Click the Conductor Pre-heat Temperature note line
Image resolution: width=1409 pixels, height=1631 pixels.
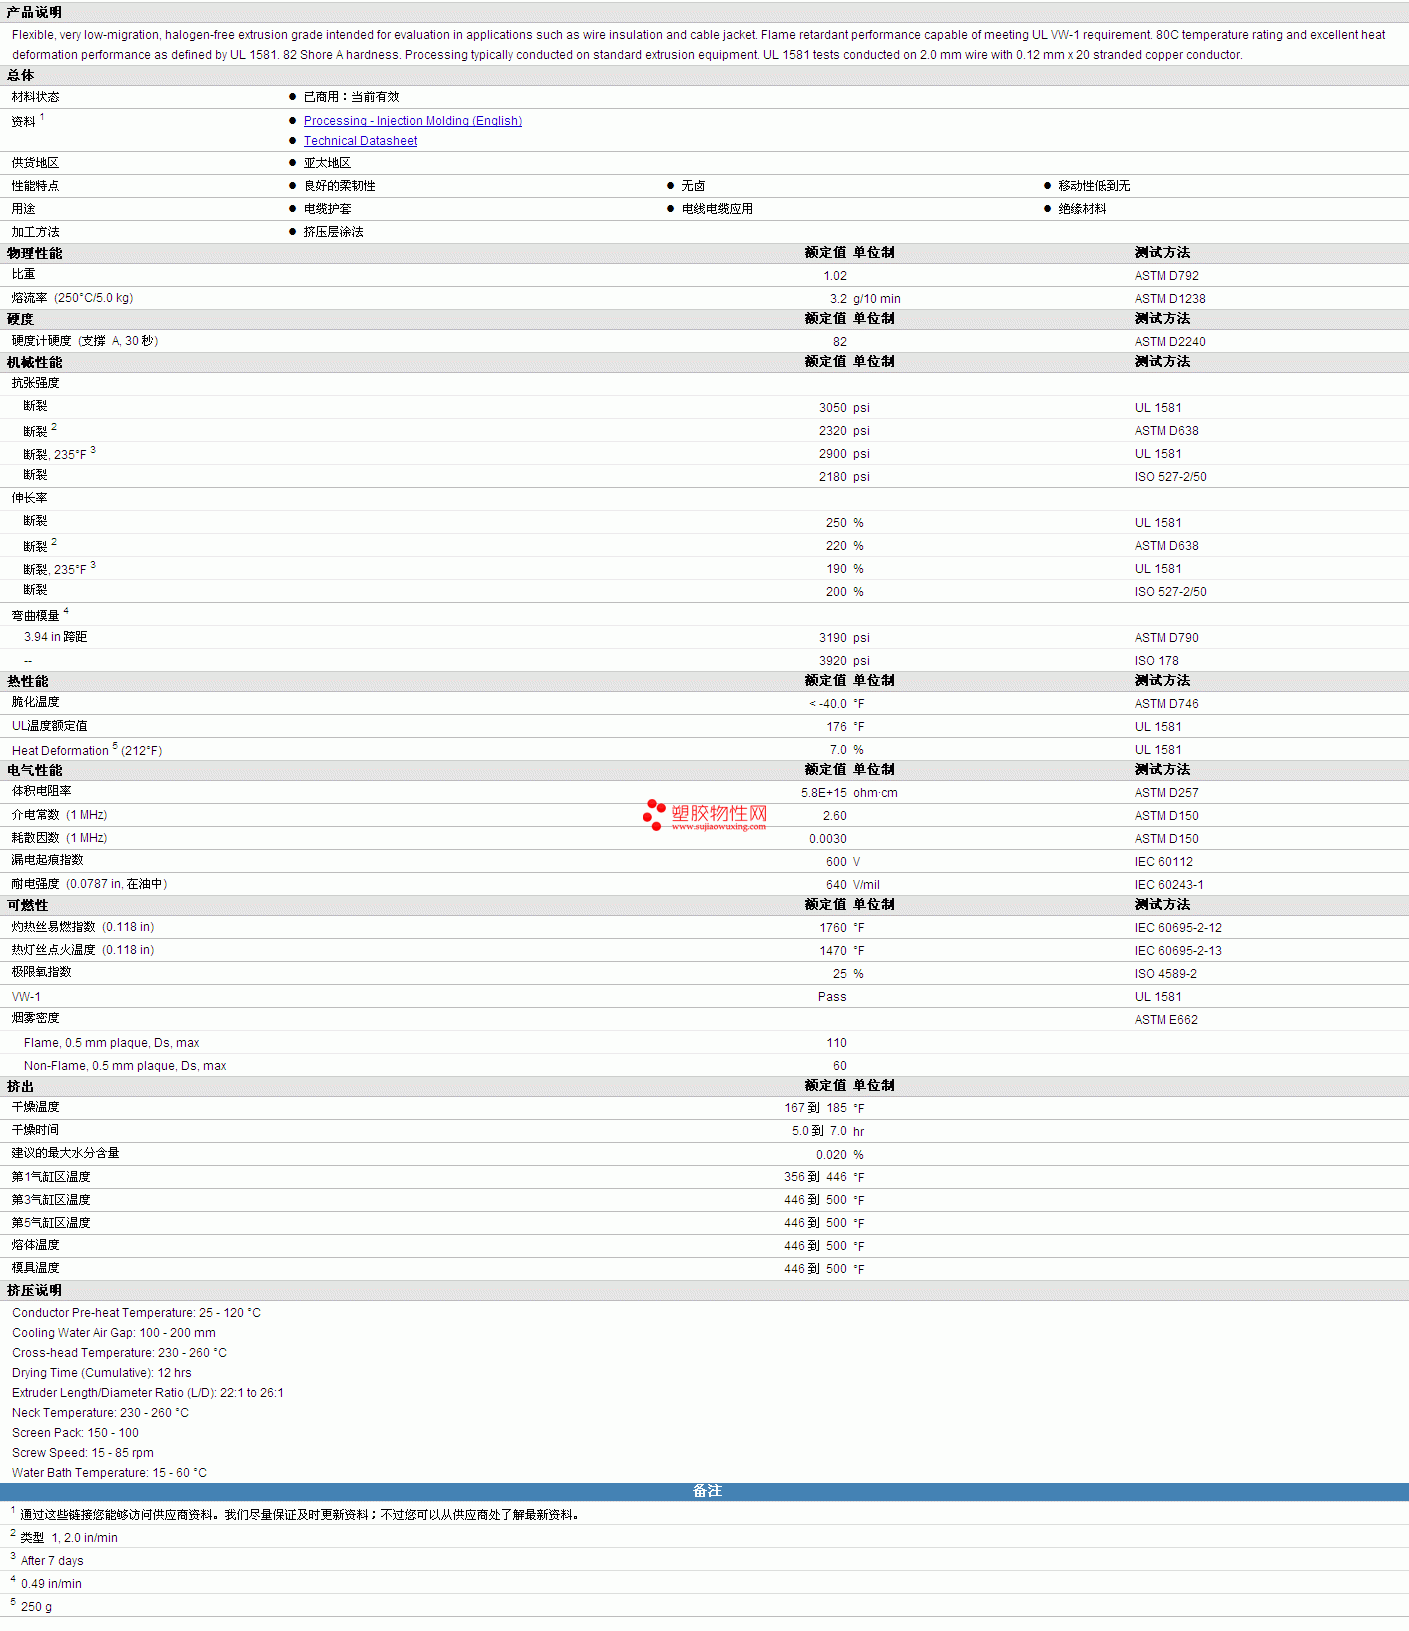(136, 1313)
